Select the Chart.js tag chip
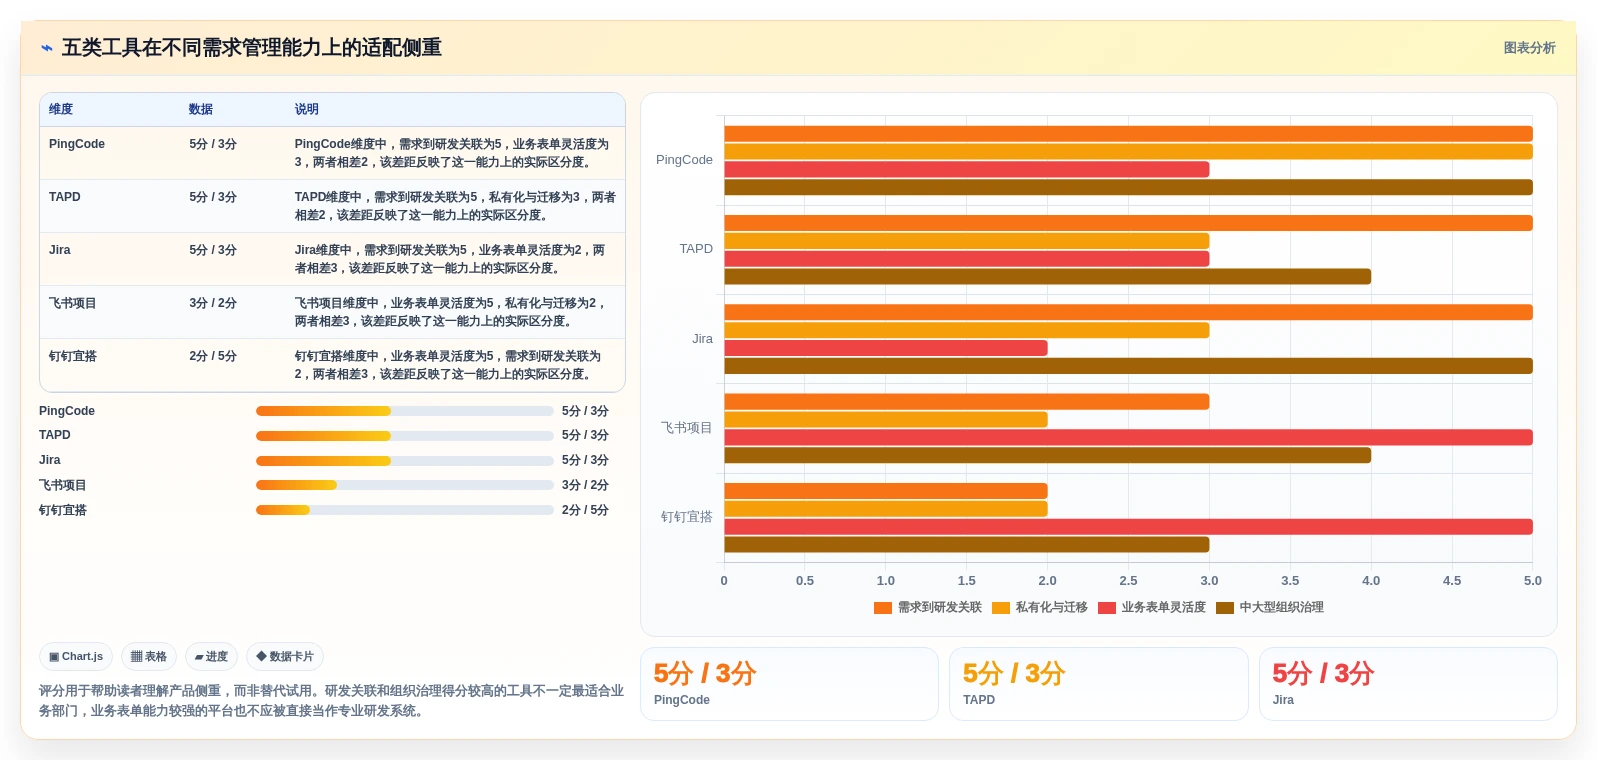 click(76, 657)
